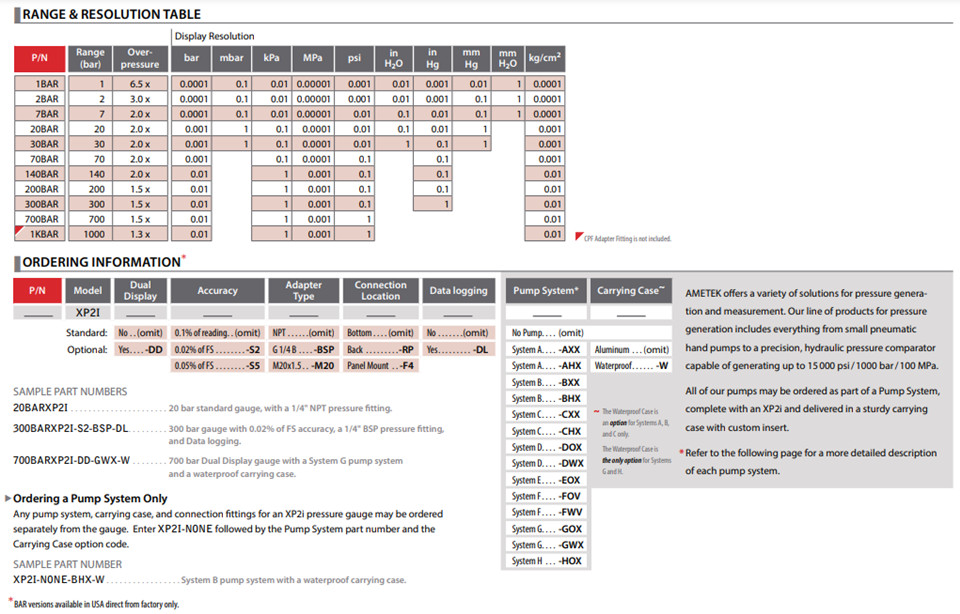Select the RANGE & RESOLUTION TABLE heading
Screen dimensions: 960x614
(x=111, y=14)
